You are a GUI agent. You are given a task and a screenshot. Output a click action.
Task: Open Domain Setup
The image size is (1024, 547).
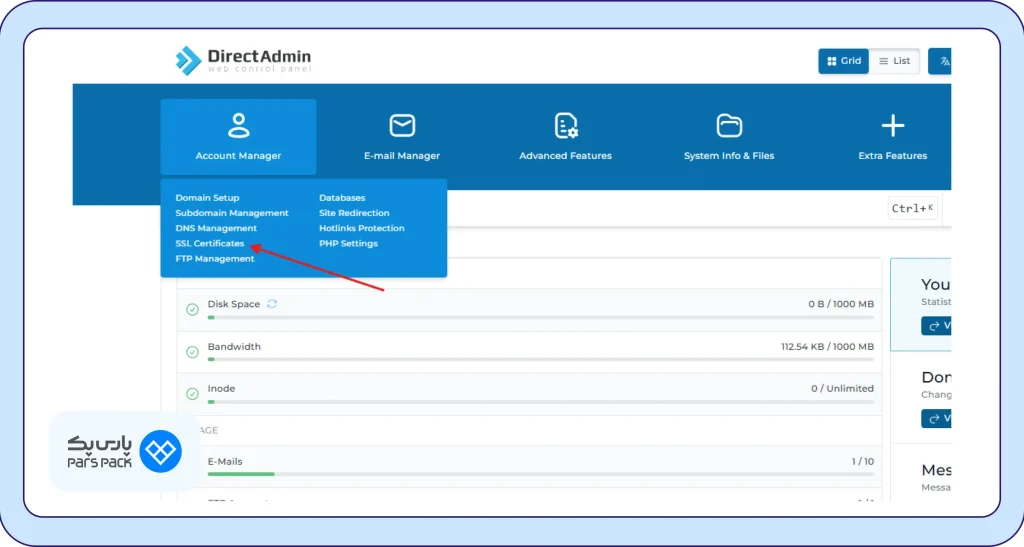(207, 198)
